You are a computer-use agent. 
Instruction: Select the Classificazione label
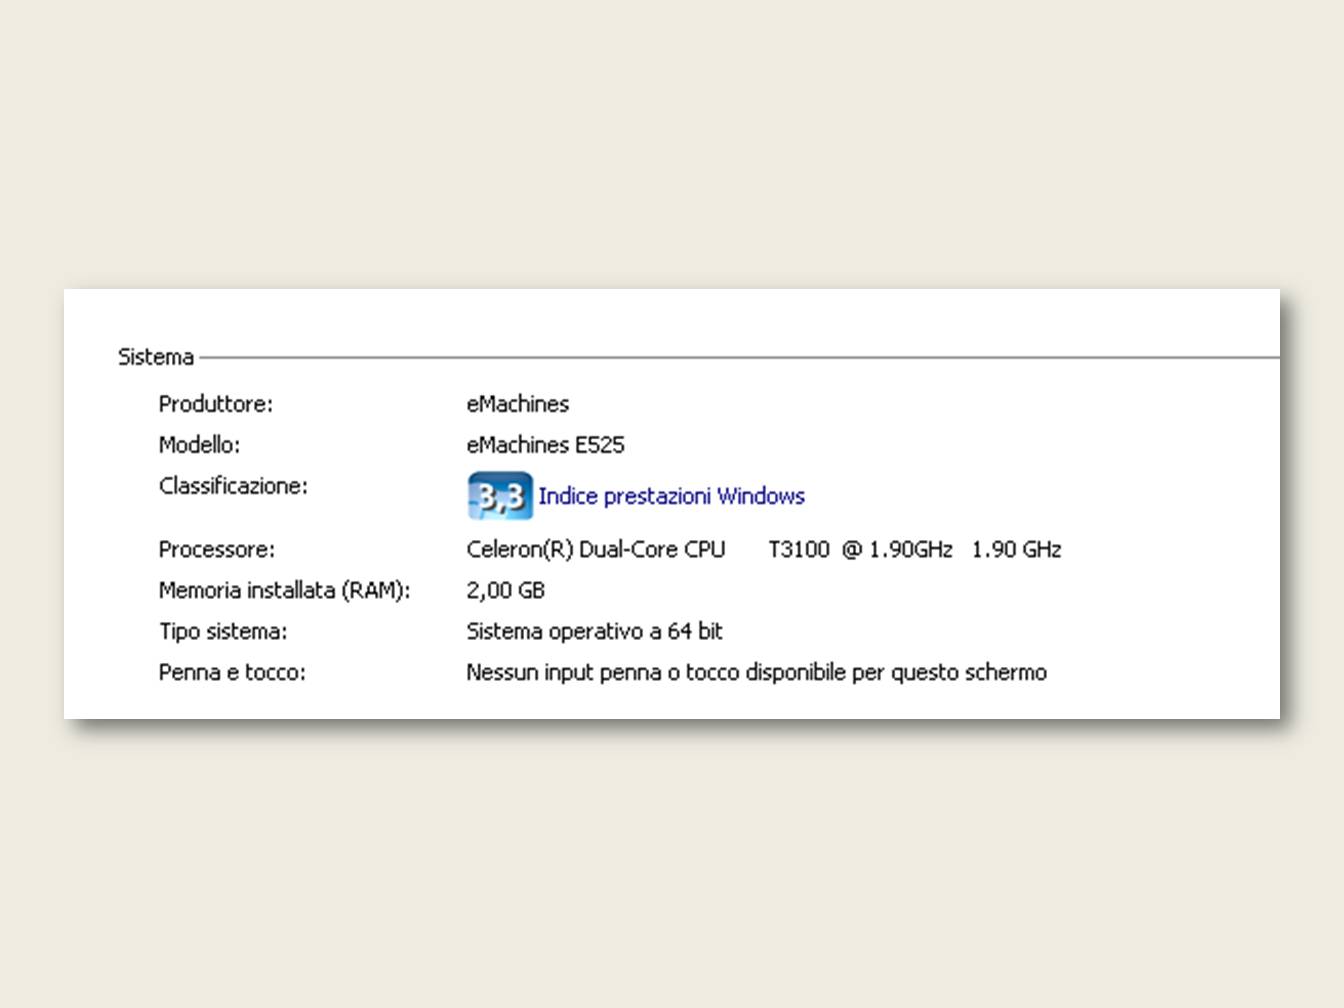tap(233, 486)
